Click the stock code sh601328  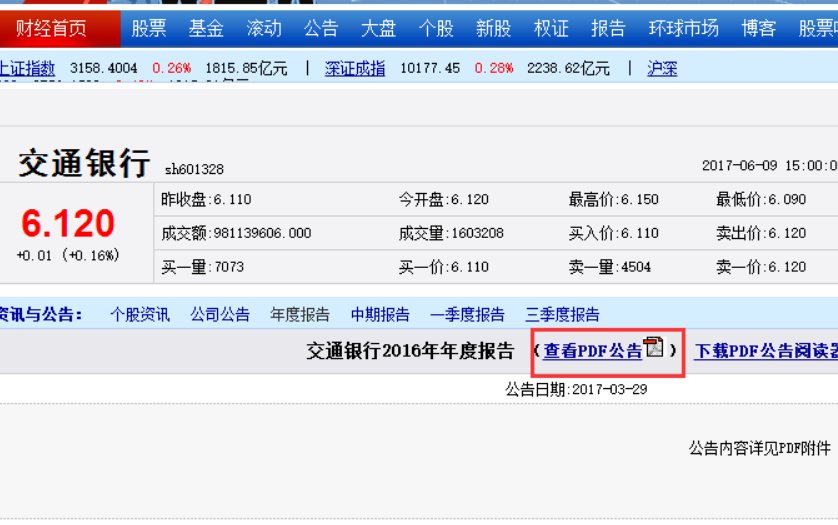click(194, 169)
